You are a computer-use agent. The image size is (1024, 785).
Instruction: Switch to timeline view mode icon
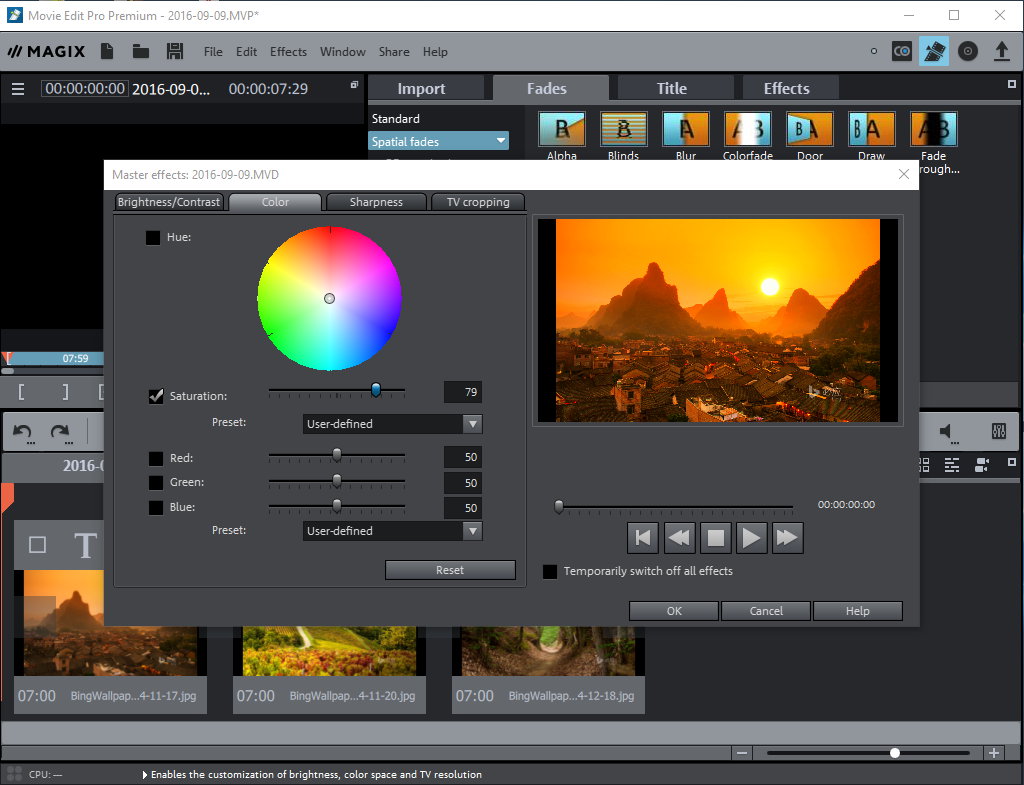pos(952,465)
